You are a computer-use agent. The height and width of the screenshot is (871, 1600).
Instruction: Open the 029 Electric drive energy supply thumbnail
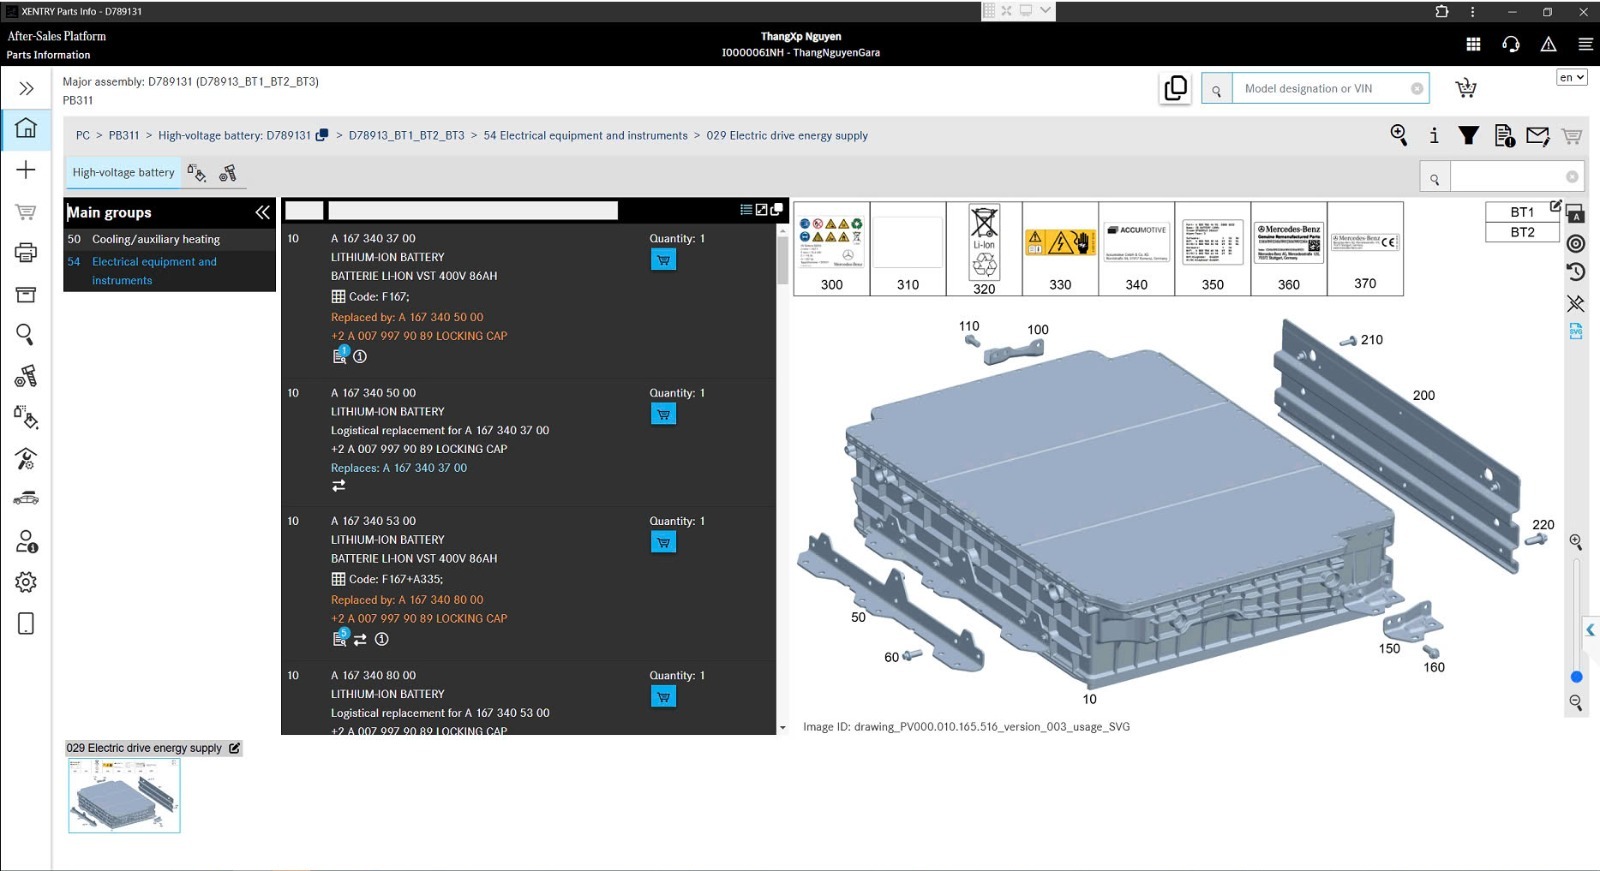124,795
